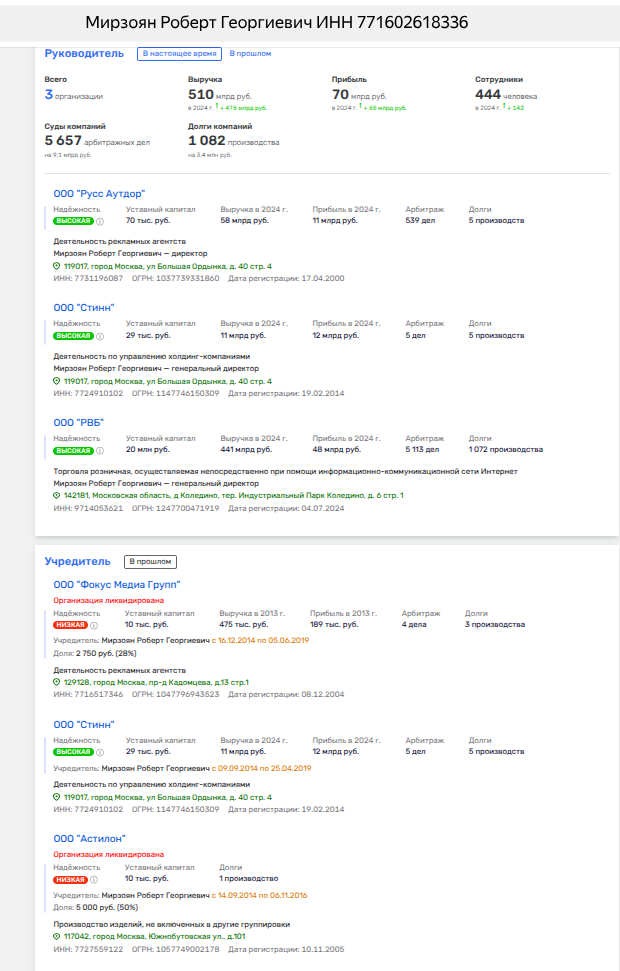
Task: Click map pin icon before the Южнобутовская ул. address
Action: pos(57,937)
